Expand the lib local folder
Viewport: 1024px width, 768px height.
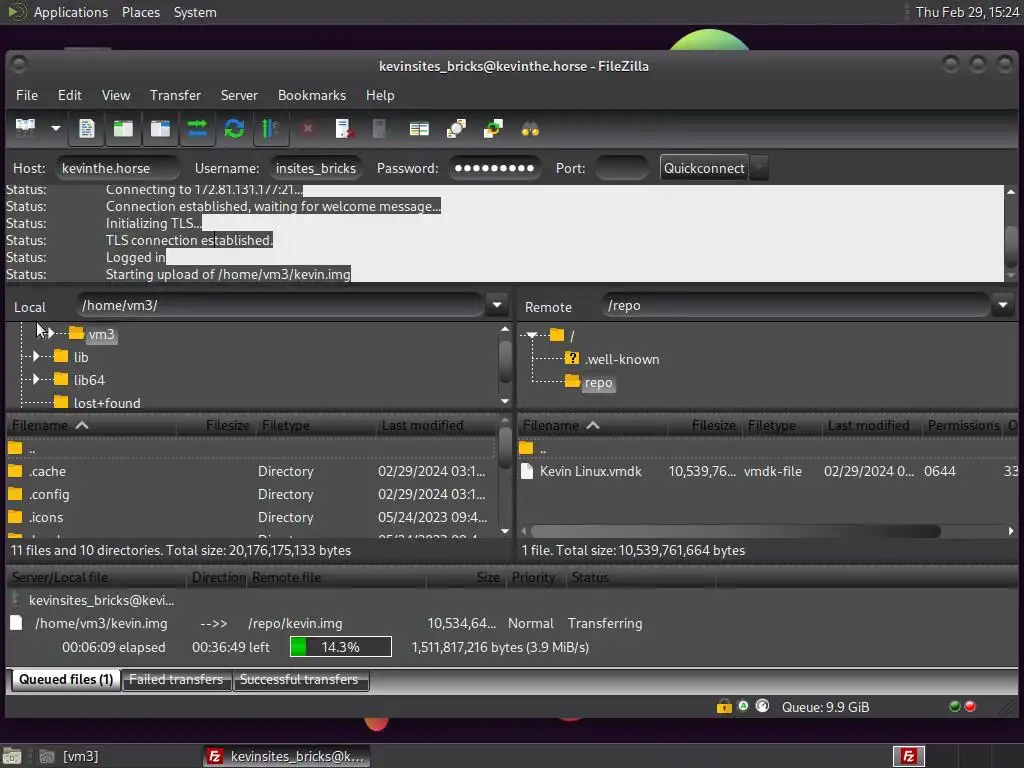[36, 357]
